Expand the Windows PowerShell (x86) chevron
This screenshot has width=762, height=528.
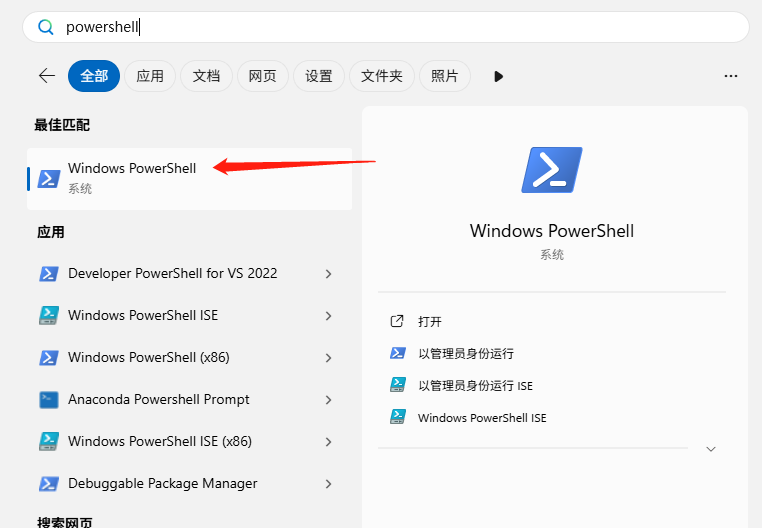[x=329, y=358]
